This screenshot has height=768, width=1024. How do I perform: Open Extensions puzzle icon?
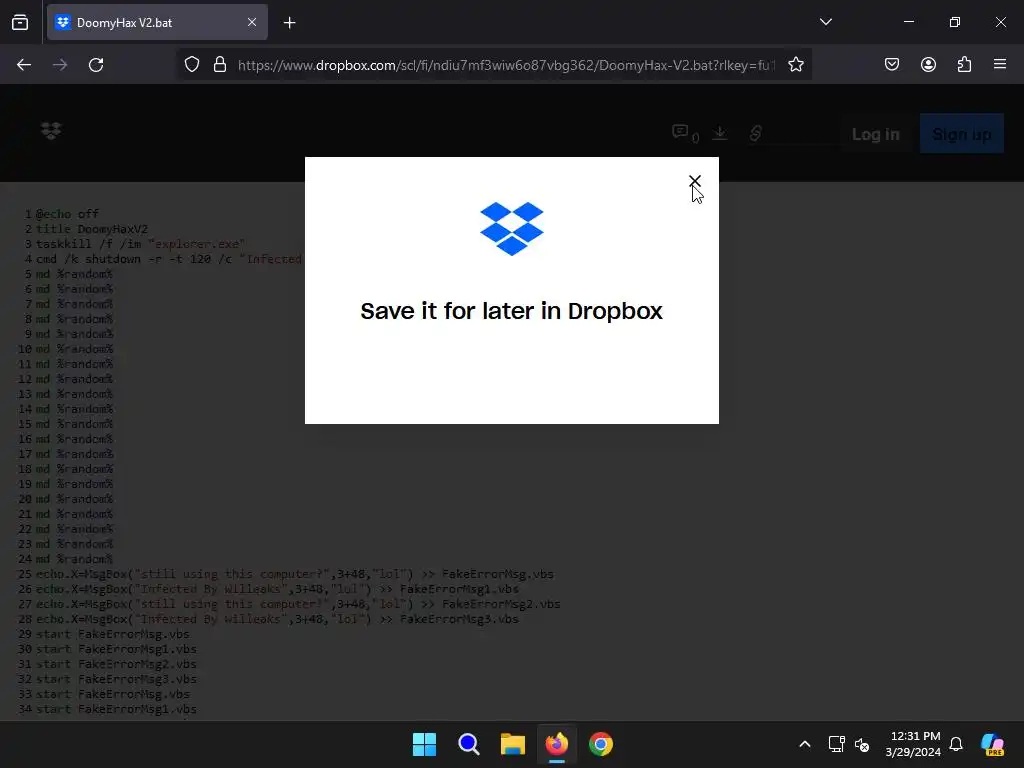coord(964,65)
